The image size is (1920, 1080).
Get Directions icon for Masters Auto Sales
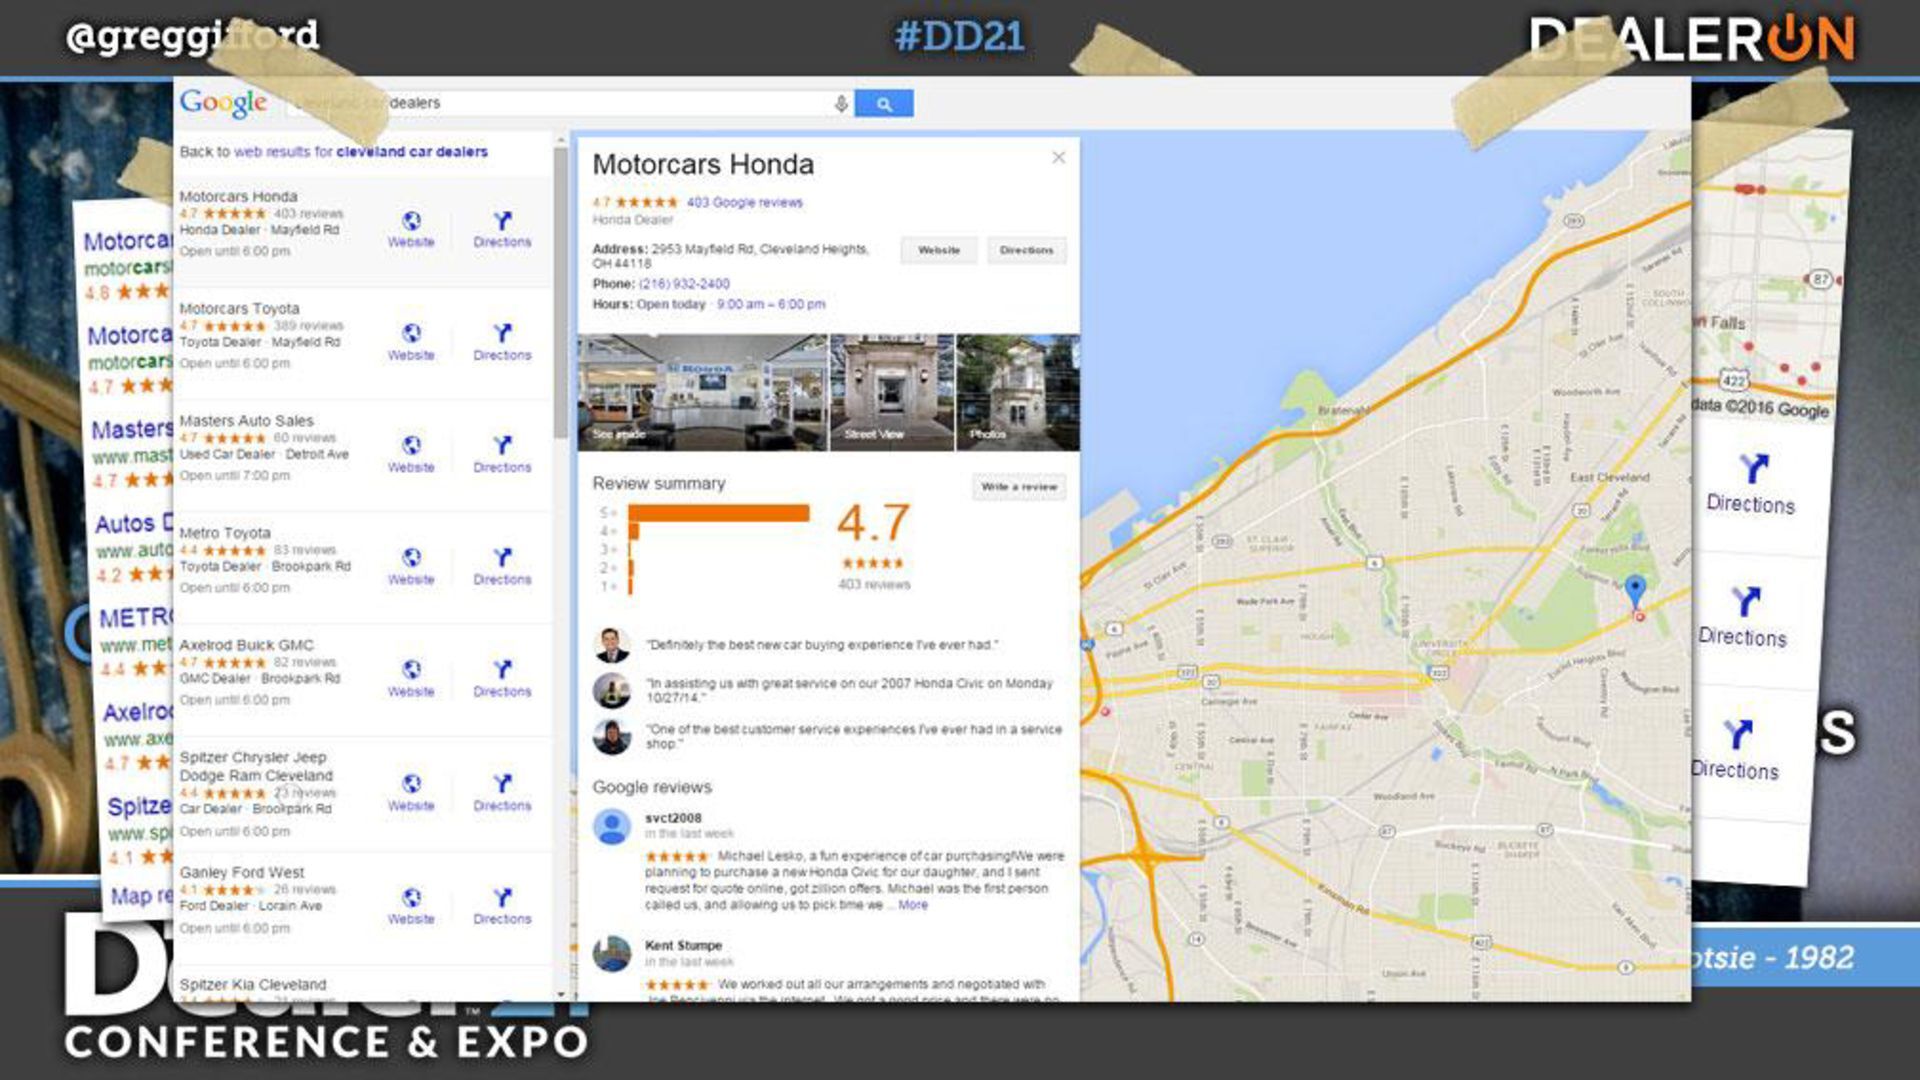tap(502, 445)
